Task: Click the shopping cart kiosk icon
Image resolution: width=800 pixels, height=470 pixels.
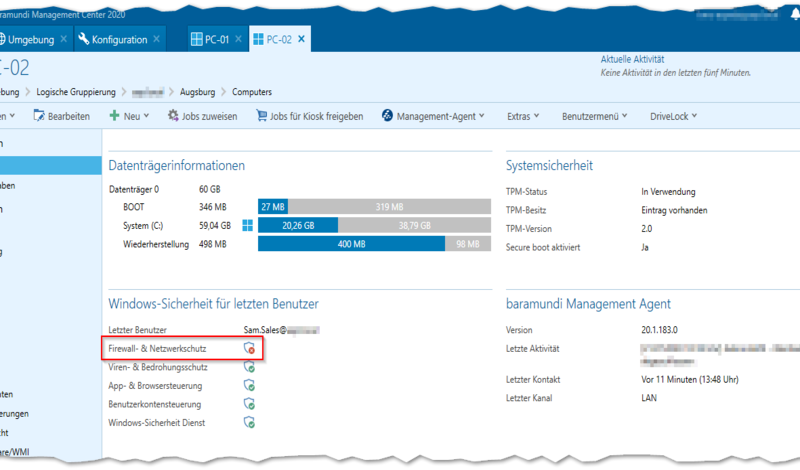Action: point(261,116)
